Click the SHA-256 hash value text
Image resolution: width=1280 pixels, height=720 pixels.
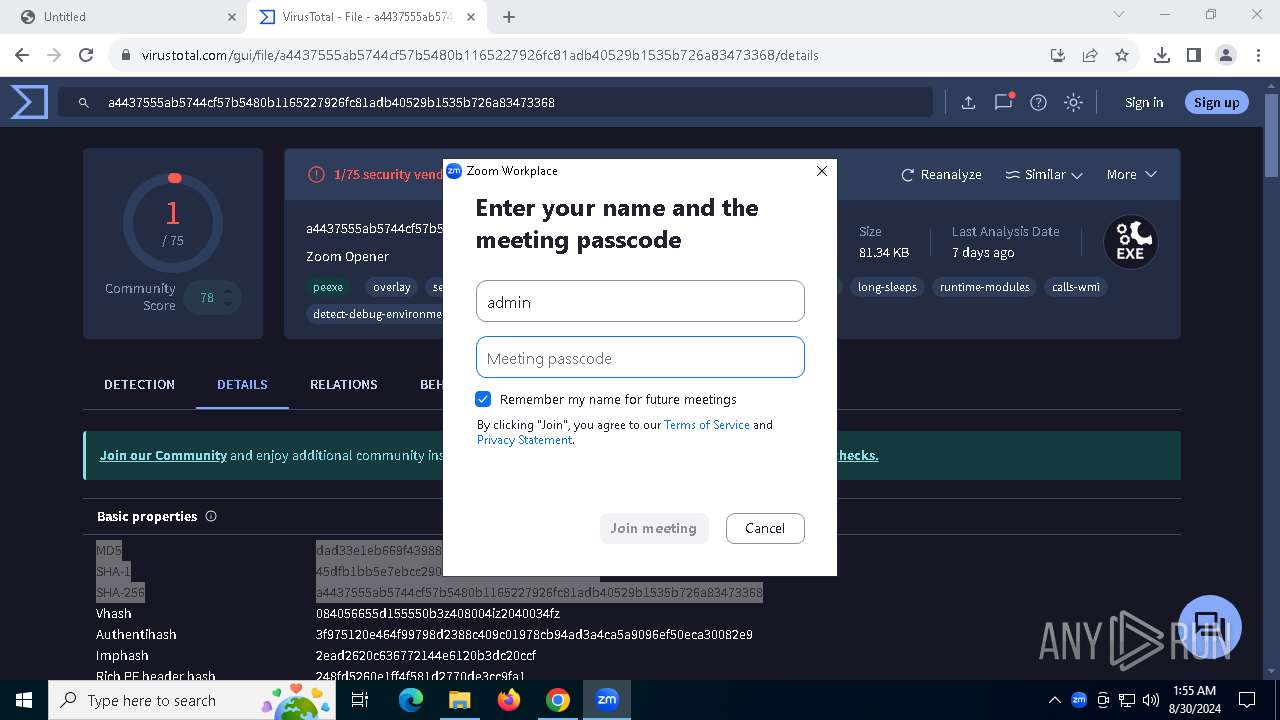point(539,593)
